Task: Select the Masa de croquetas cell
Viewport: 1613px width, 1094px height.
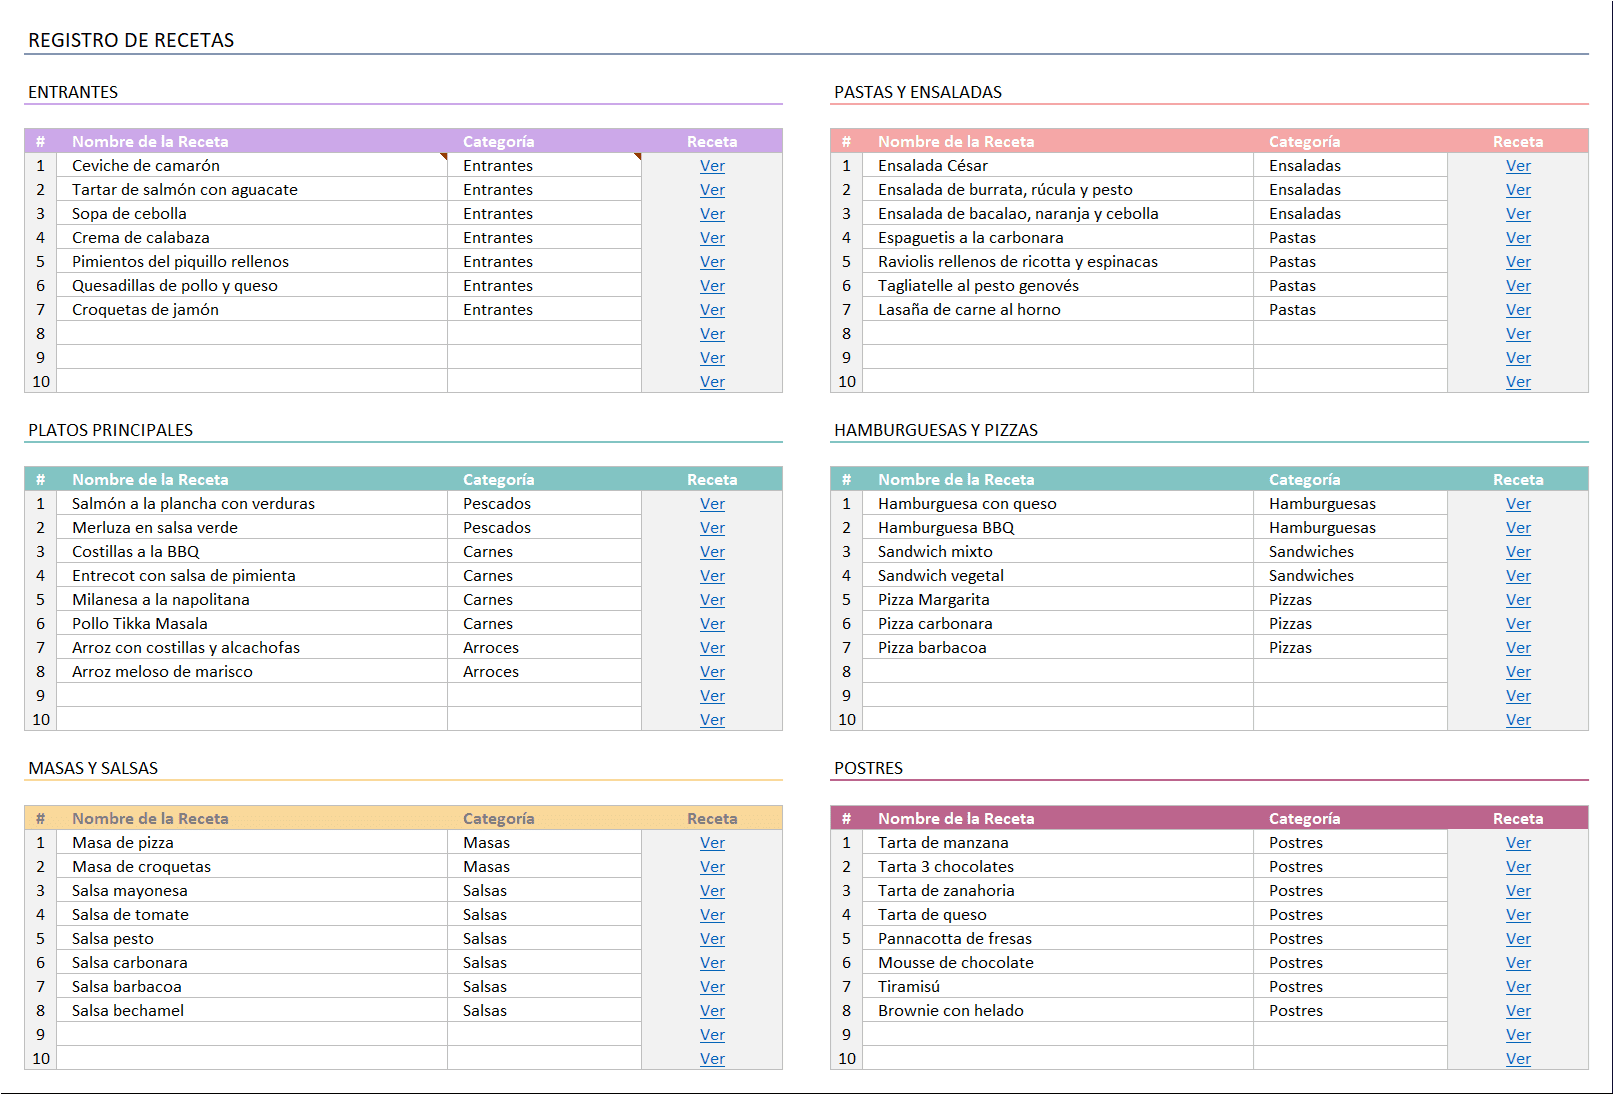Action: (x=252, y=867)
